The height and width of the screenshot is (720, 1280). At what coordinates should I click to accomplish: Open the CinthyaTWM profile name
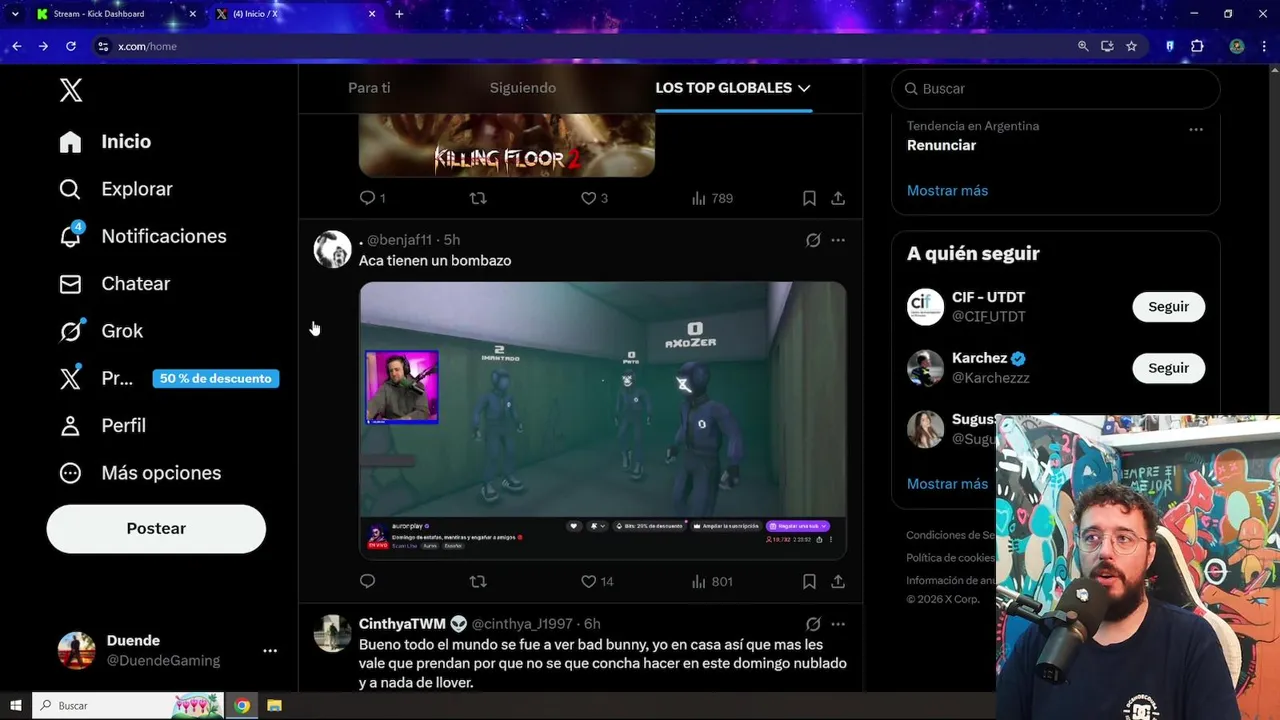click(x=402, y=624)
